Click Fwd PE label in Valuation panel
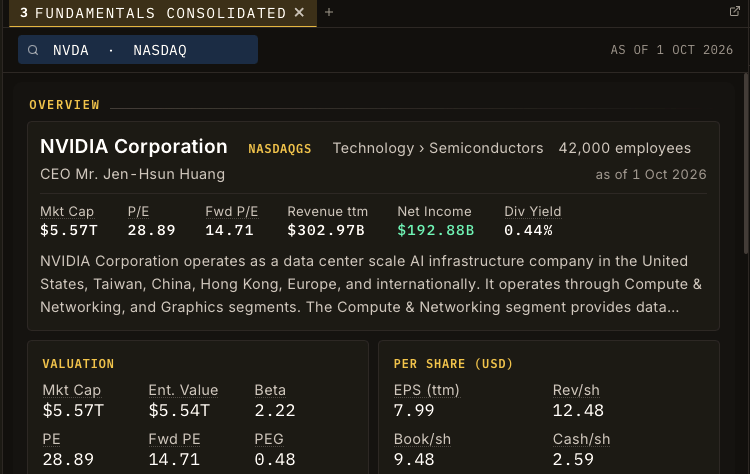This screenshot has height=474, width=750. [x=175, y=439]
